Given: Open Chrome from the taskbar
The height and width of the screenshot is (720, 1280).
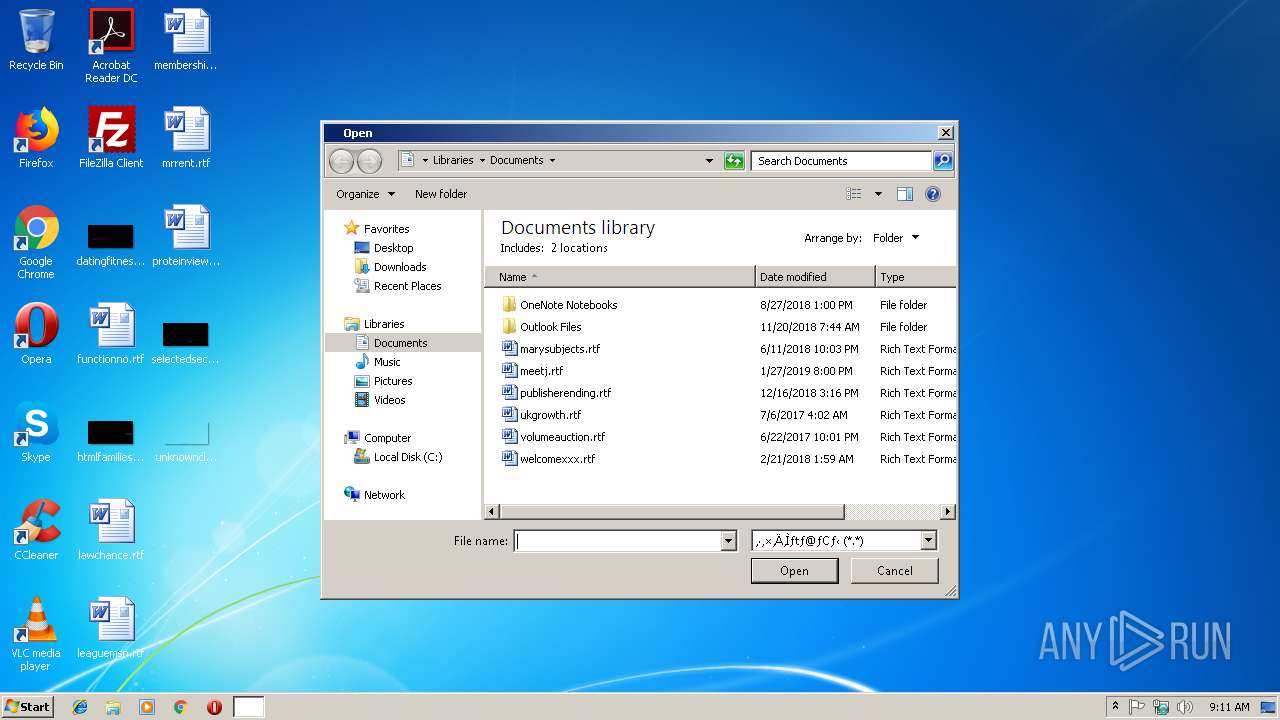Looking at the screenshot, I should click(181, 707).
